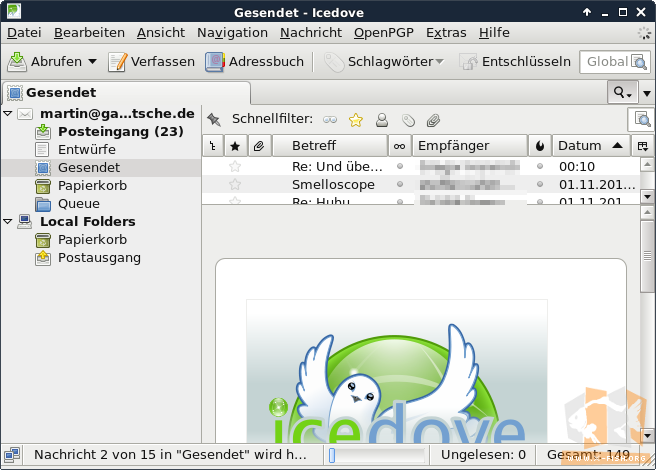Toggle the contact person quick filter

[382, 120]
